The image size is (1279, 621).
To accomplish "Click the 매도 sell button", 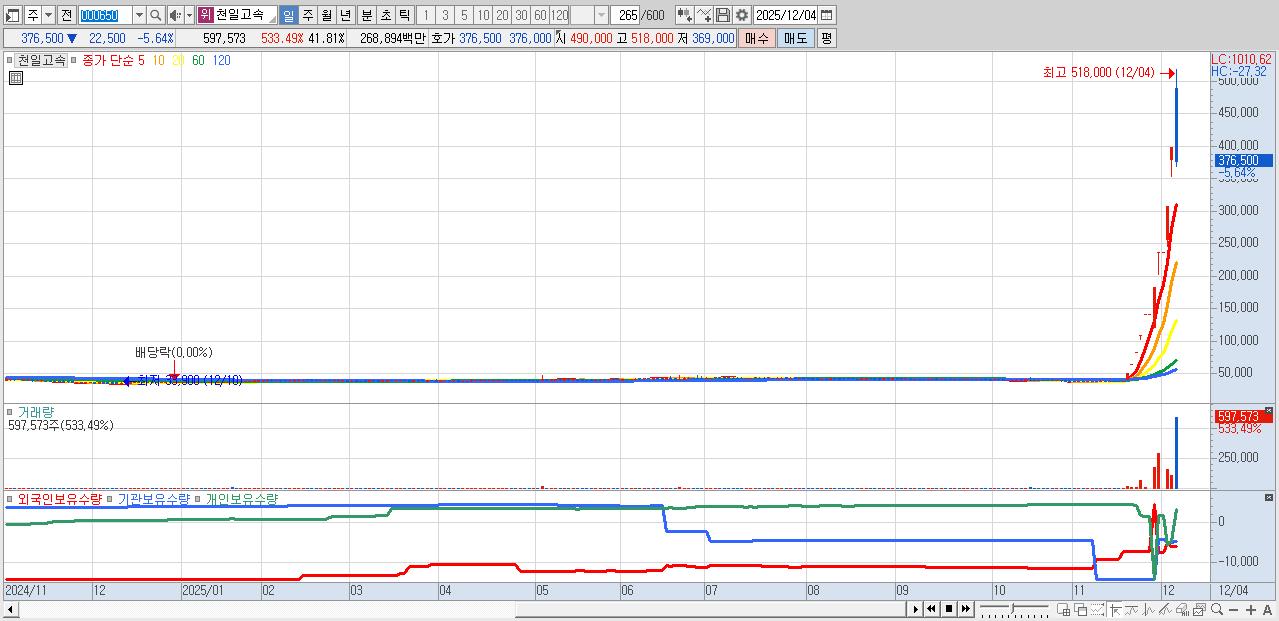I will (796, 38).
